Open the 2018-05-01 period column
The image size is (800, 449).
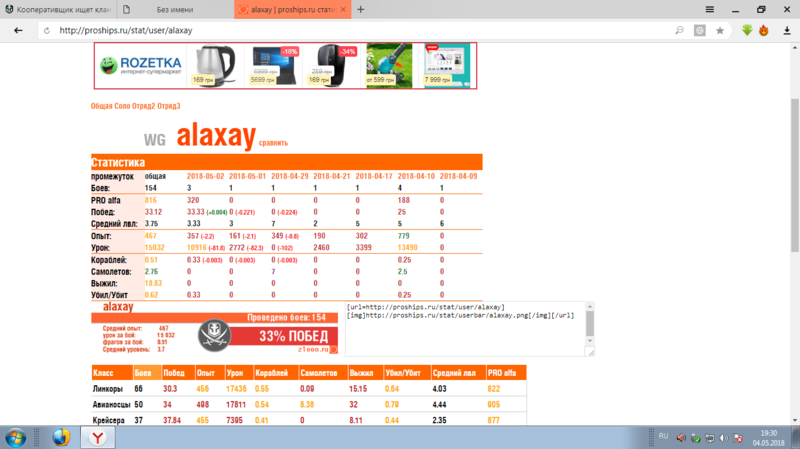(x=247, y=176)
